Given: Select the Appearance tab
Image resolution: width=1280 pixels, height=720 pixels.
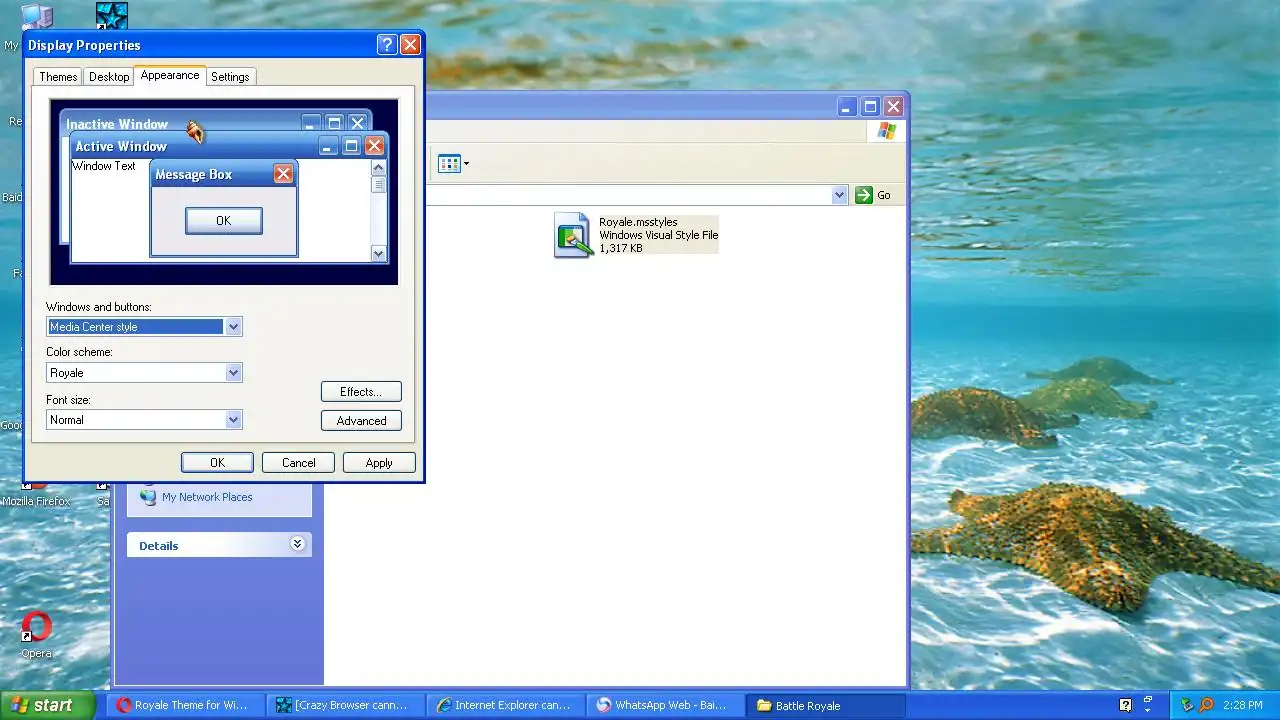Looking at the screenshot, I should (x=170, y=75).
